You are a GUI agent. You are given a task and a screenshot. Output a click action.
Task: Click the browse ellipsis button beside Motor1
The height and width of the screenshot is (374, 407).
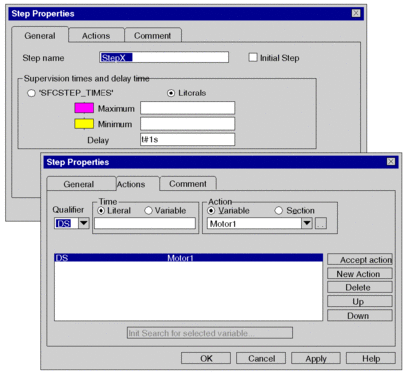[x=321, y=223]
